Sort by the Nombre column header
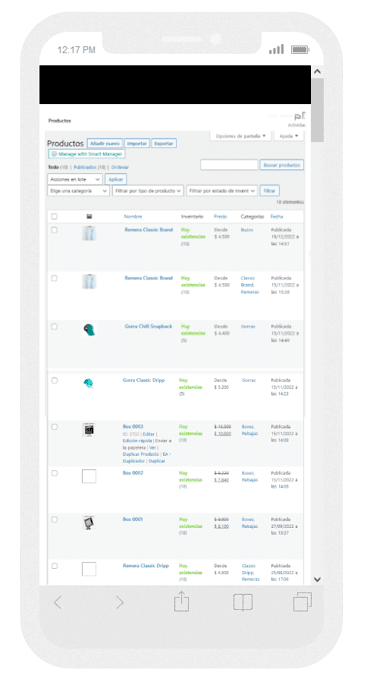Viewport: 367px width, 679px height. click(x=133, y=216)
